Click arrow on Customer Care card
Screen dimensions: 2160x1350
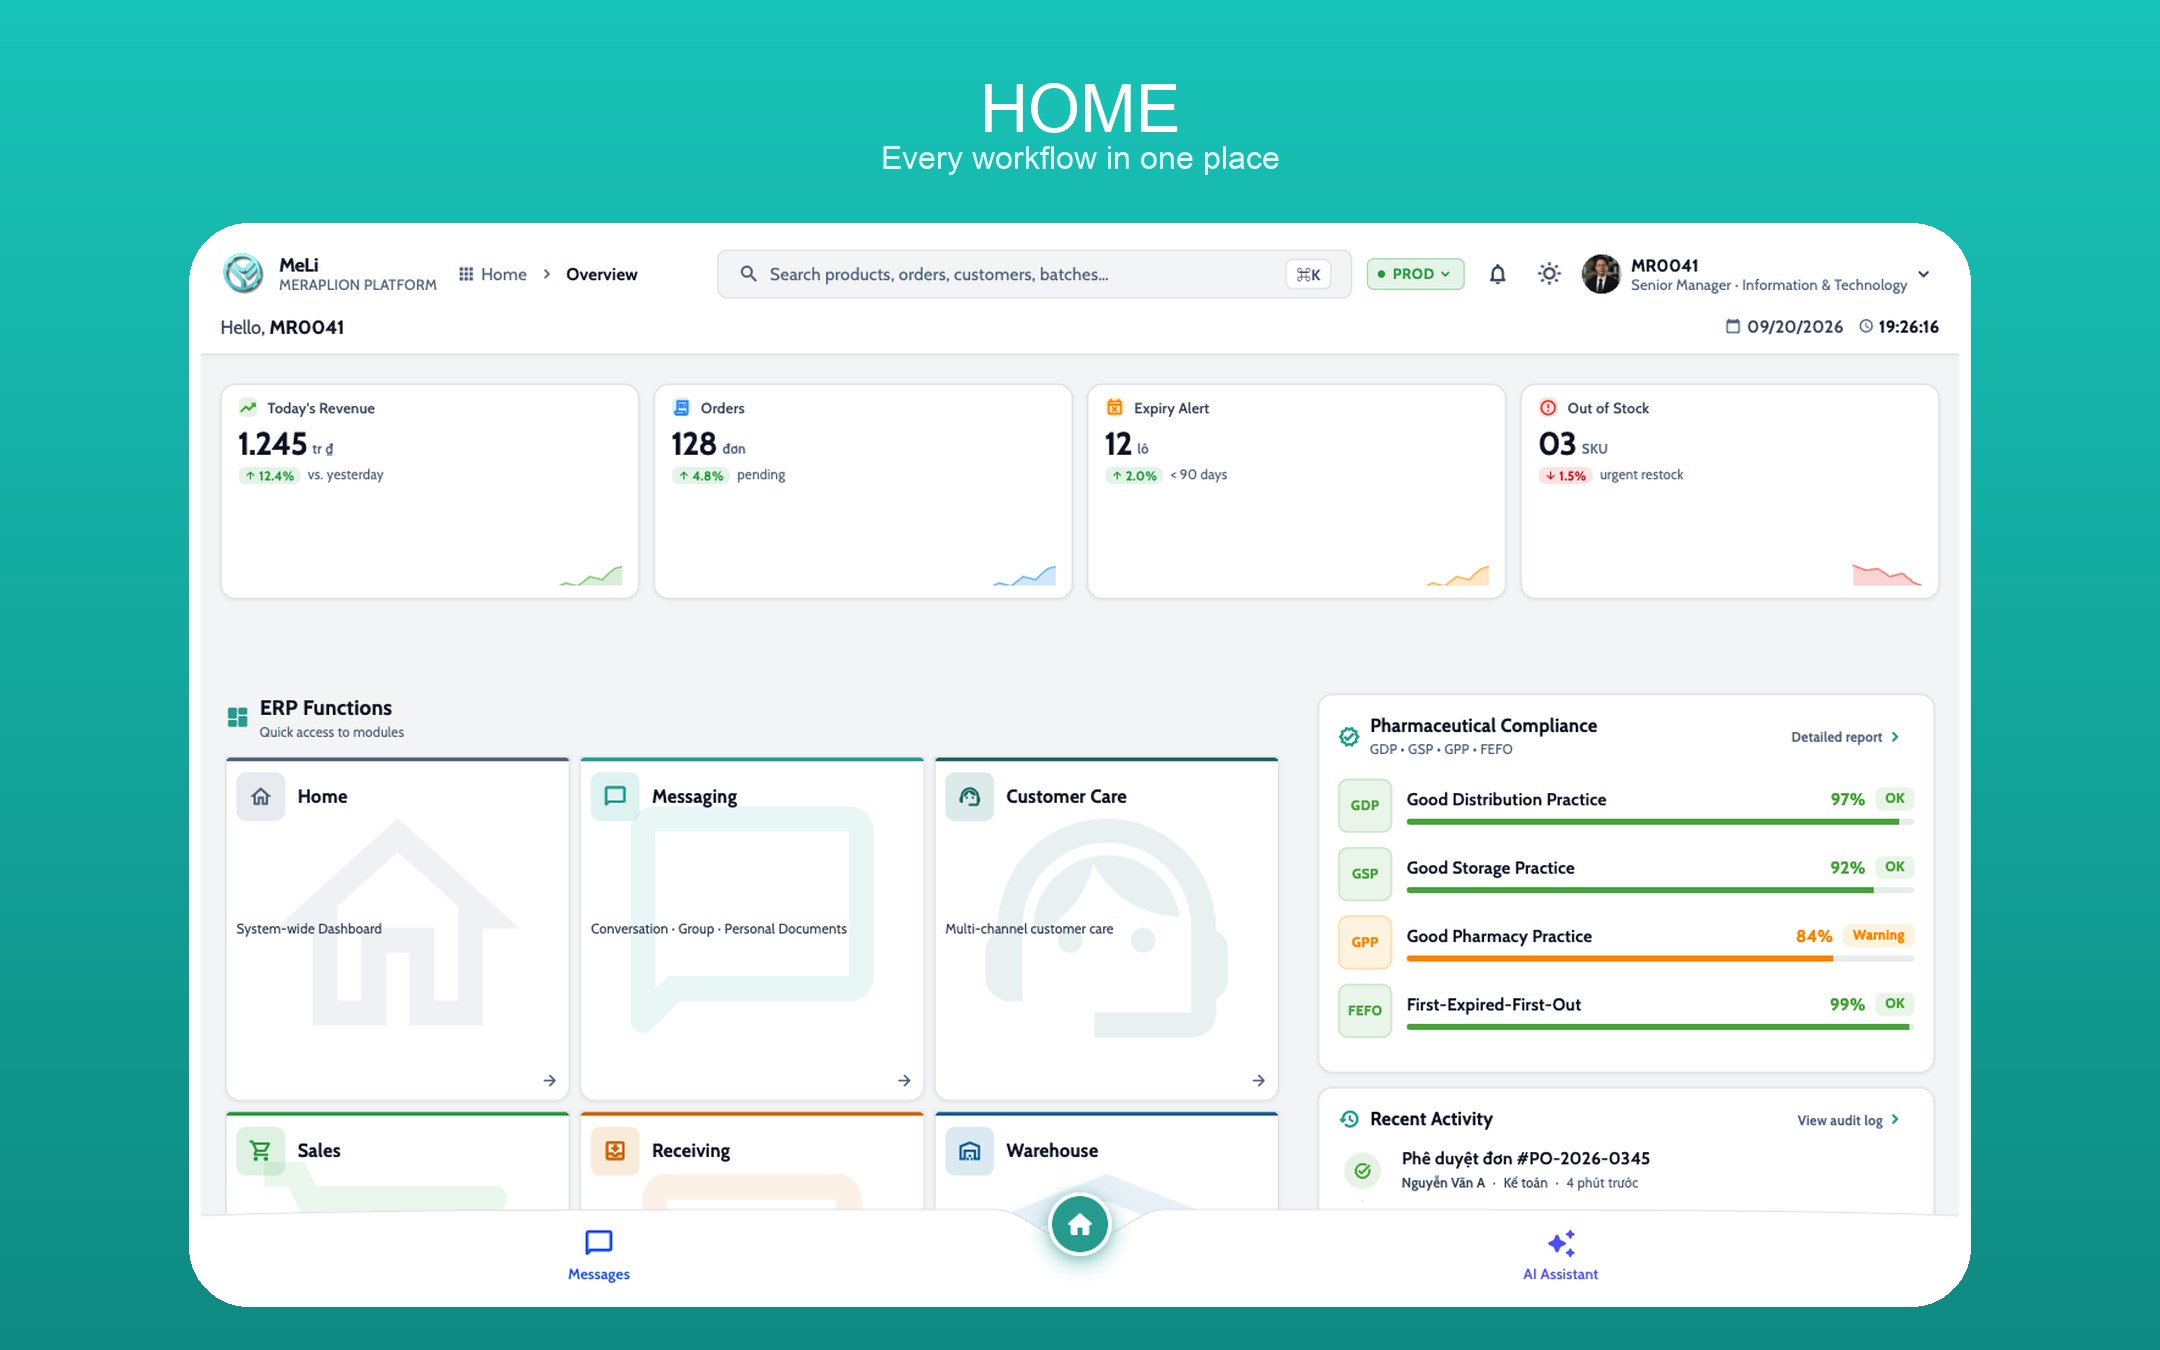click(x=1258, y=1080)
